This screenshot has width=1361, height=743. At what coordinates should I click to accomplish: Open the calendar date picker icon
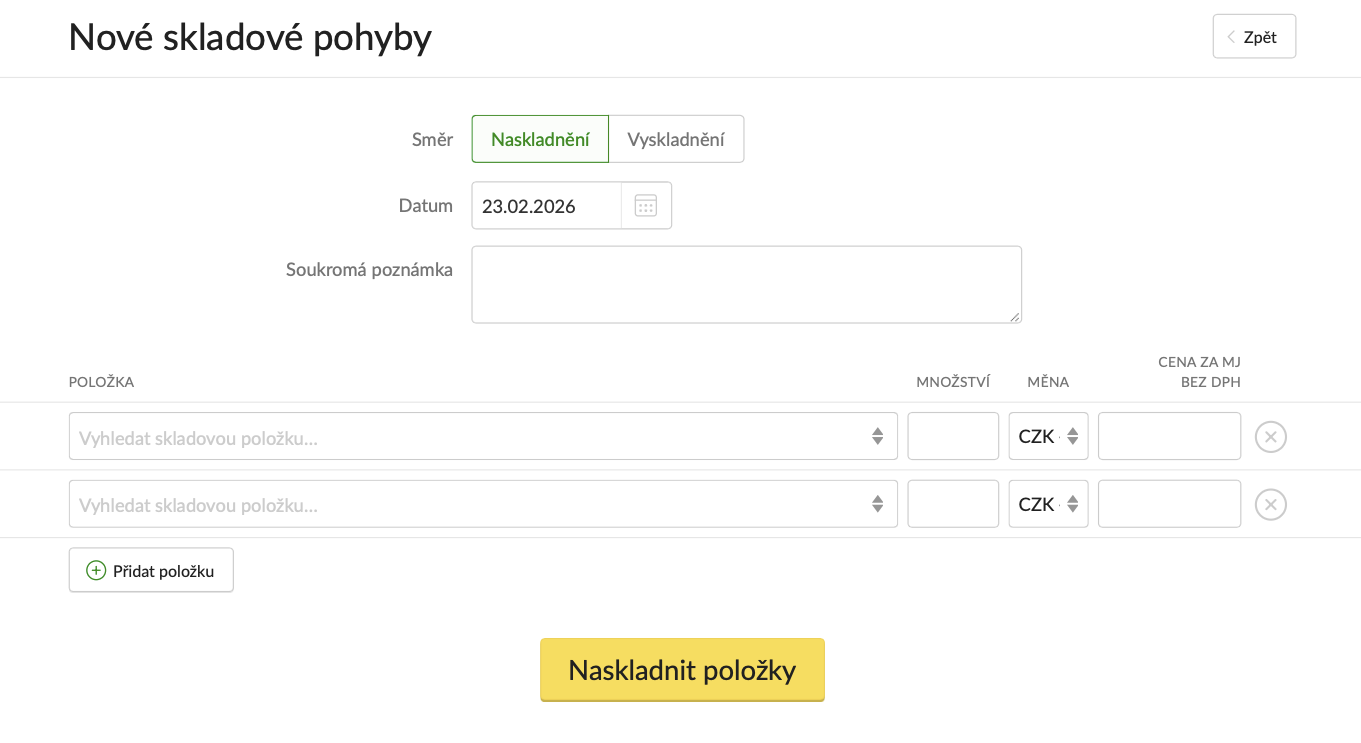coord(645,204)
